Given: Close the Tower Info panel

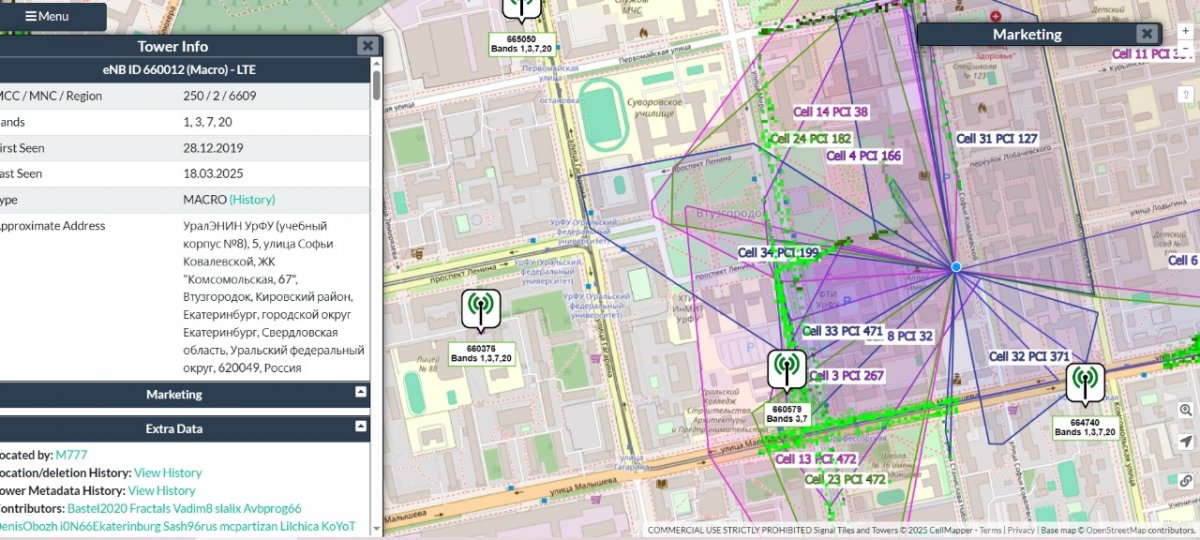Looking at the screenshot, I should 368,45.
